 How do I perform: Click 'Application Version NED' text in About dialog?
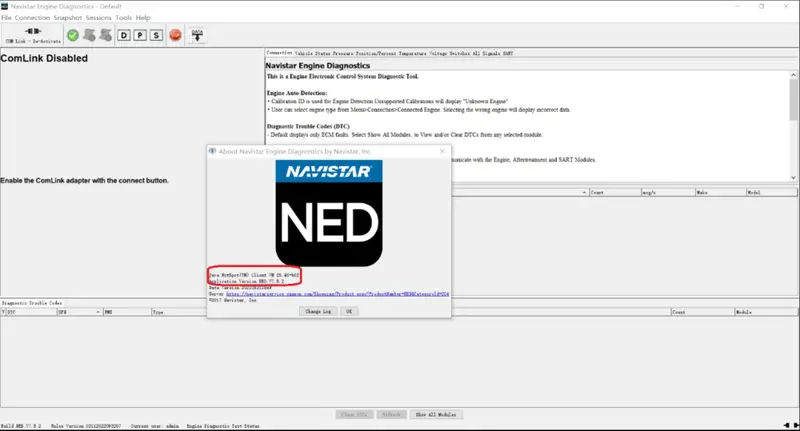click(x=247, y=281)
